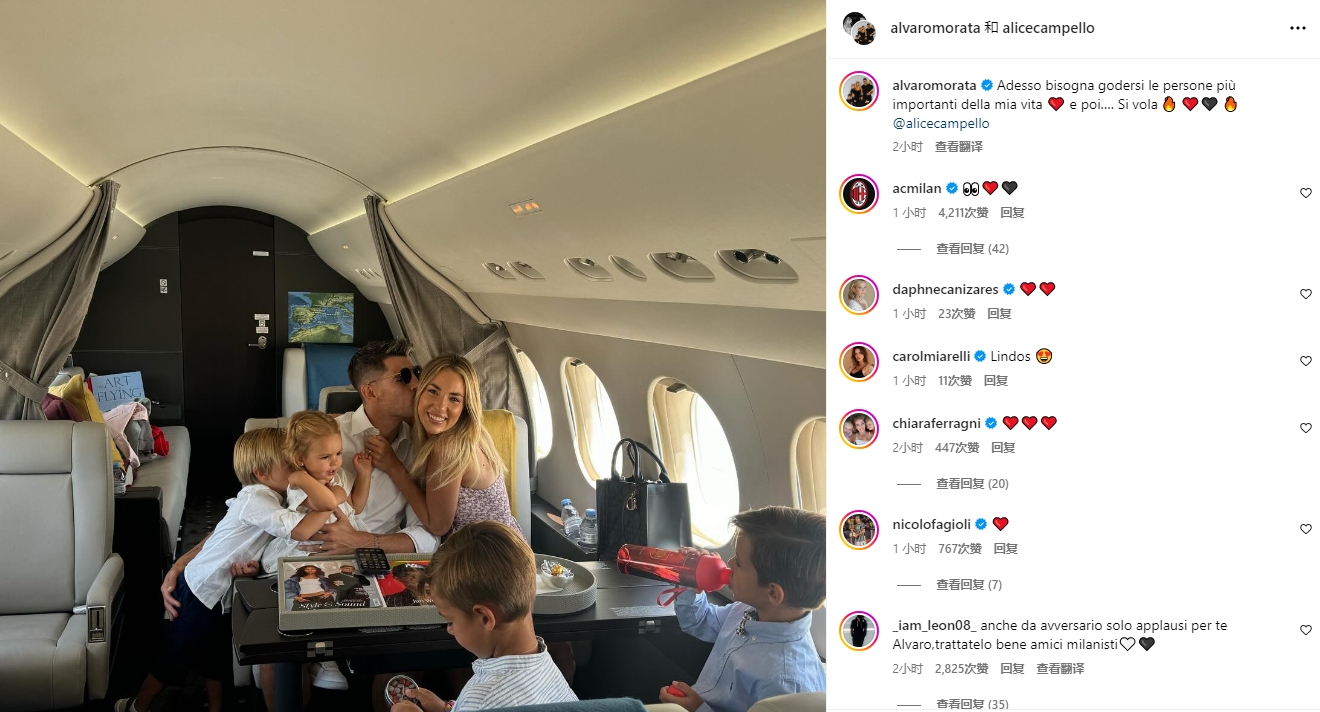1320x712 pixels.
Task: Open the @alicecampello mention in the caption
Action: coord(941,124)
